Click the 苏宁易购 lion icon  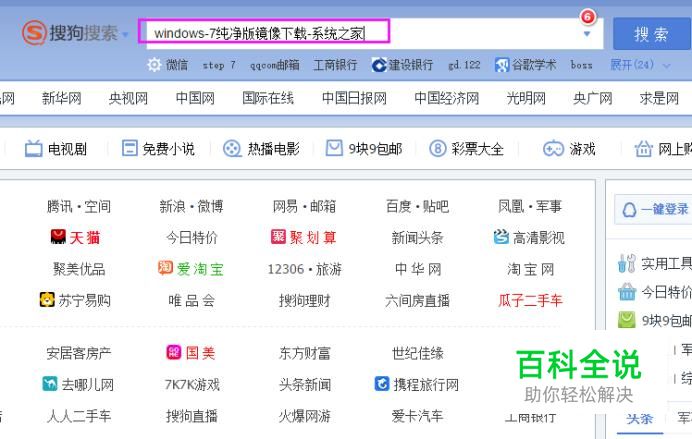coord(47,300)
